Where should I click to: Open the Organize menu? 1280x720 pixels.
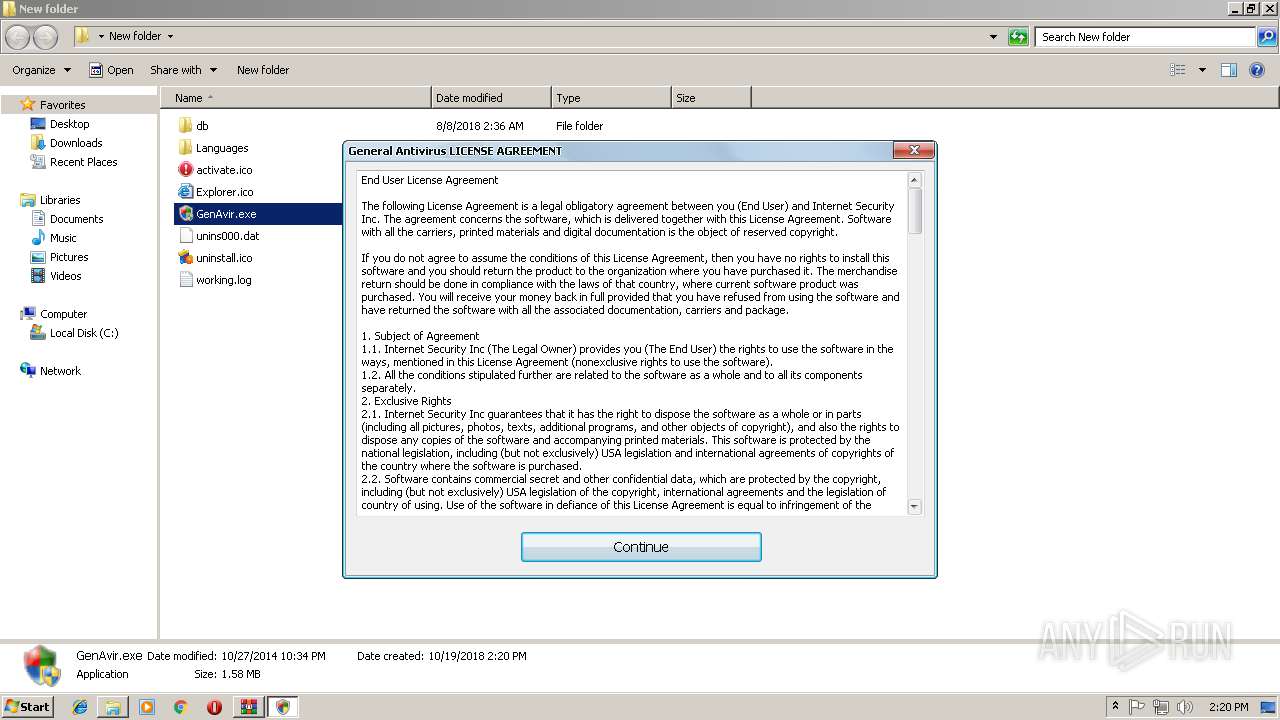click(x=41, y=70)
